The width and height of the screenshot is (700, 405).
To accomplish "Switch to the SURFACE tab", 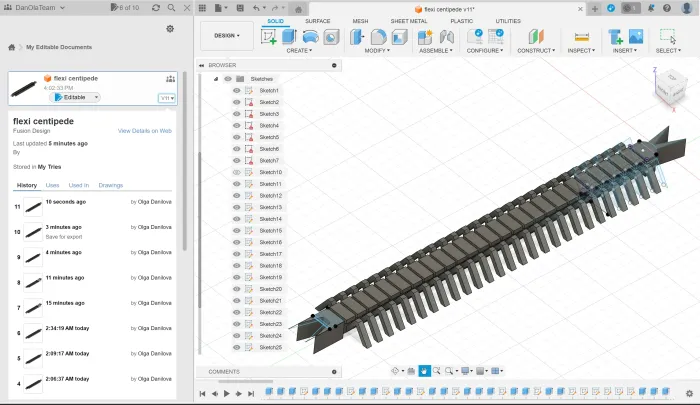I will pos(317,21).
